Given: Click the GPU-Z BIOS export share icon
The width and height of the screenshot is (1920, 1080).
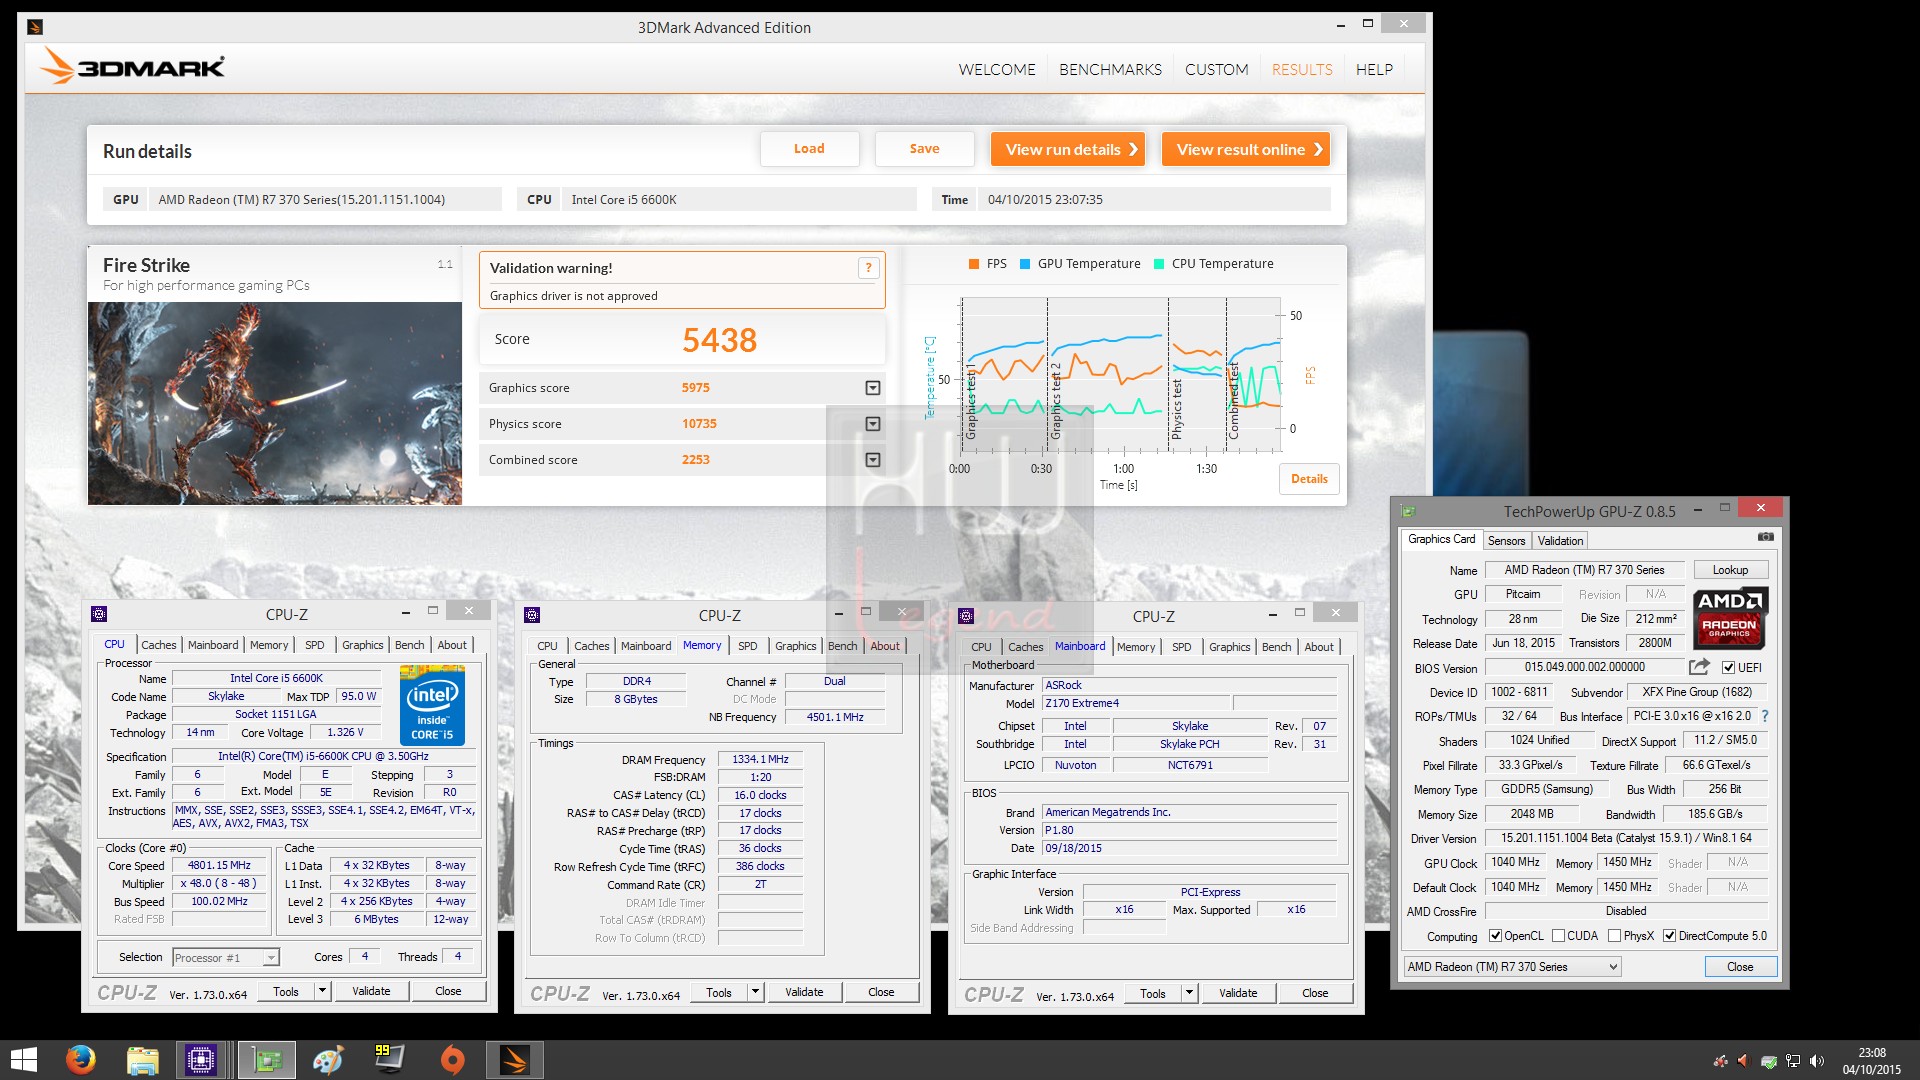Looking at the screenshot, I should 1699,667.
